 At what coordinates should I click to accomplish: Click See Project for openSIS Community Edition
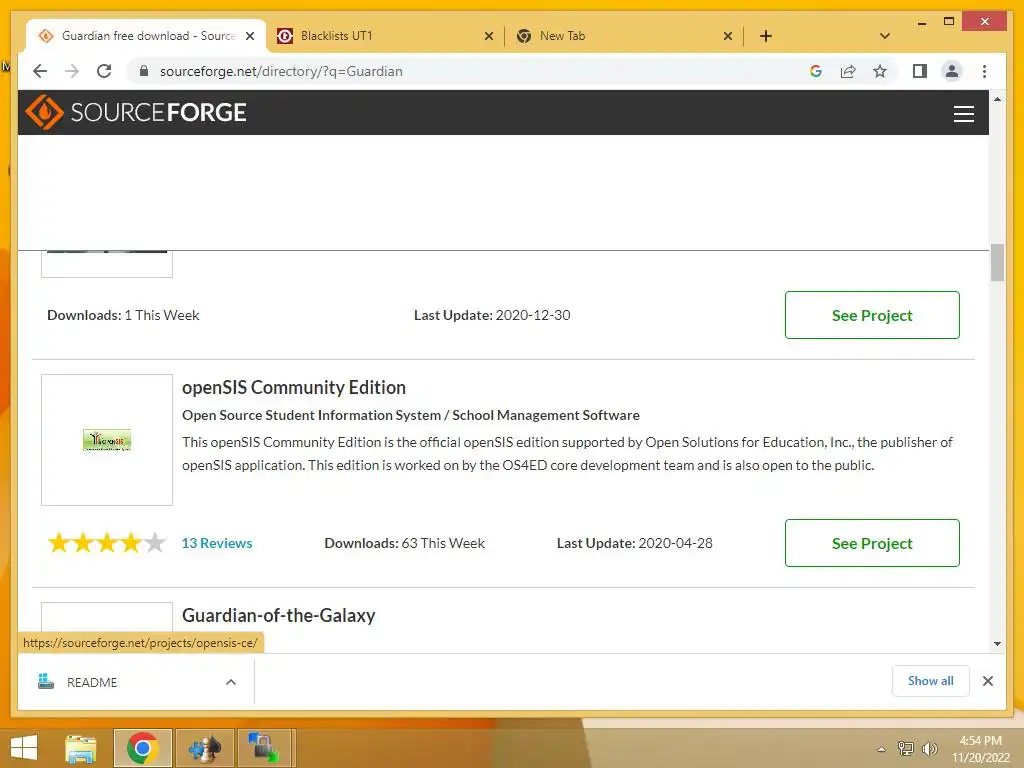[x=872, y=543]
